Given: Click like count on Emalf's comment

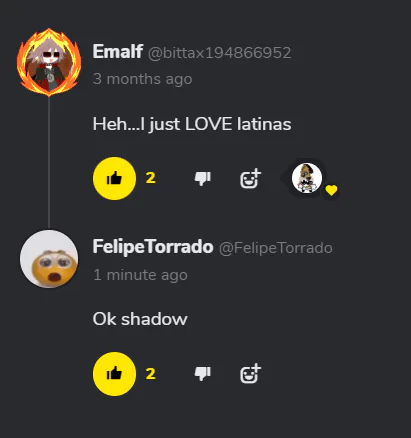Looking at the screenshot, I should 151,178.
